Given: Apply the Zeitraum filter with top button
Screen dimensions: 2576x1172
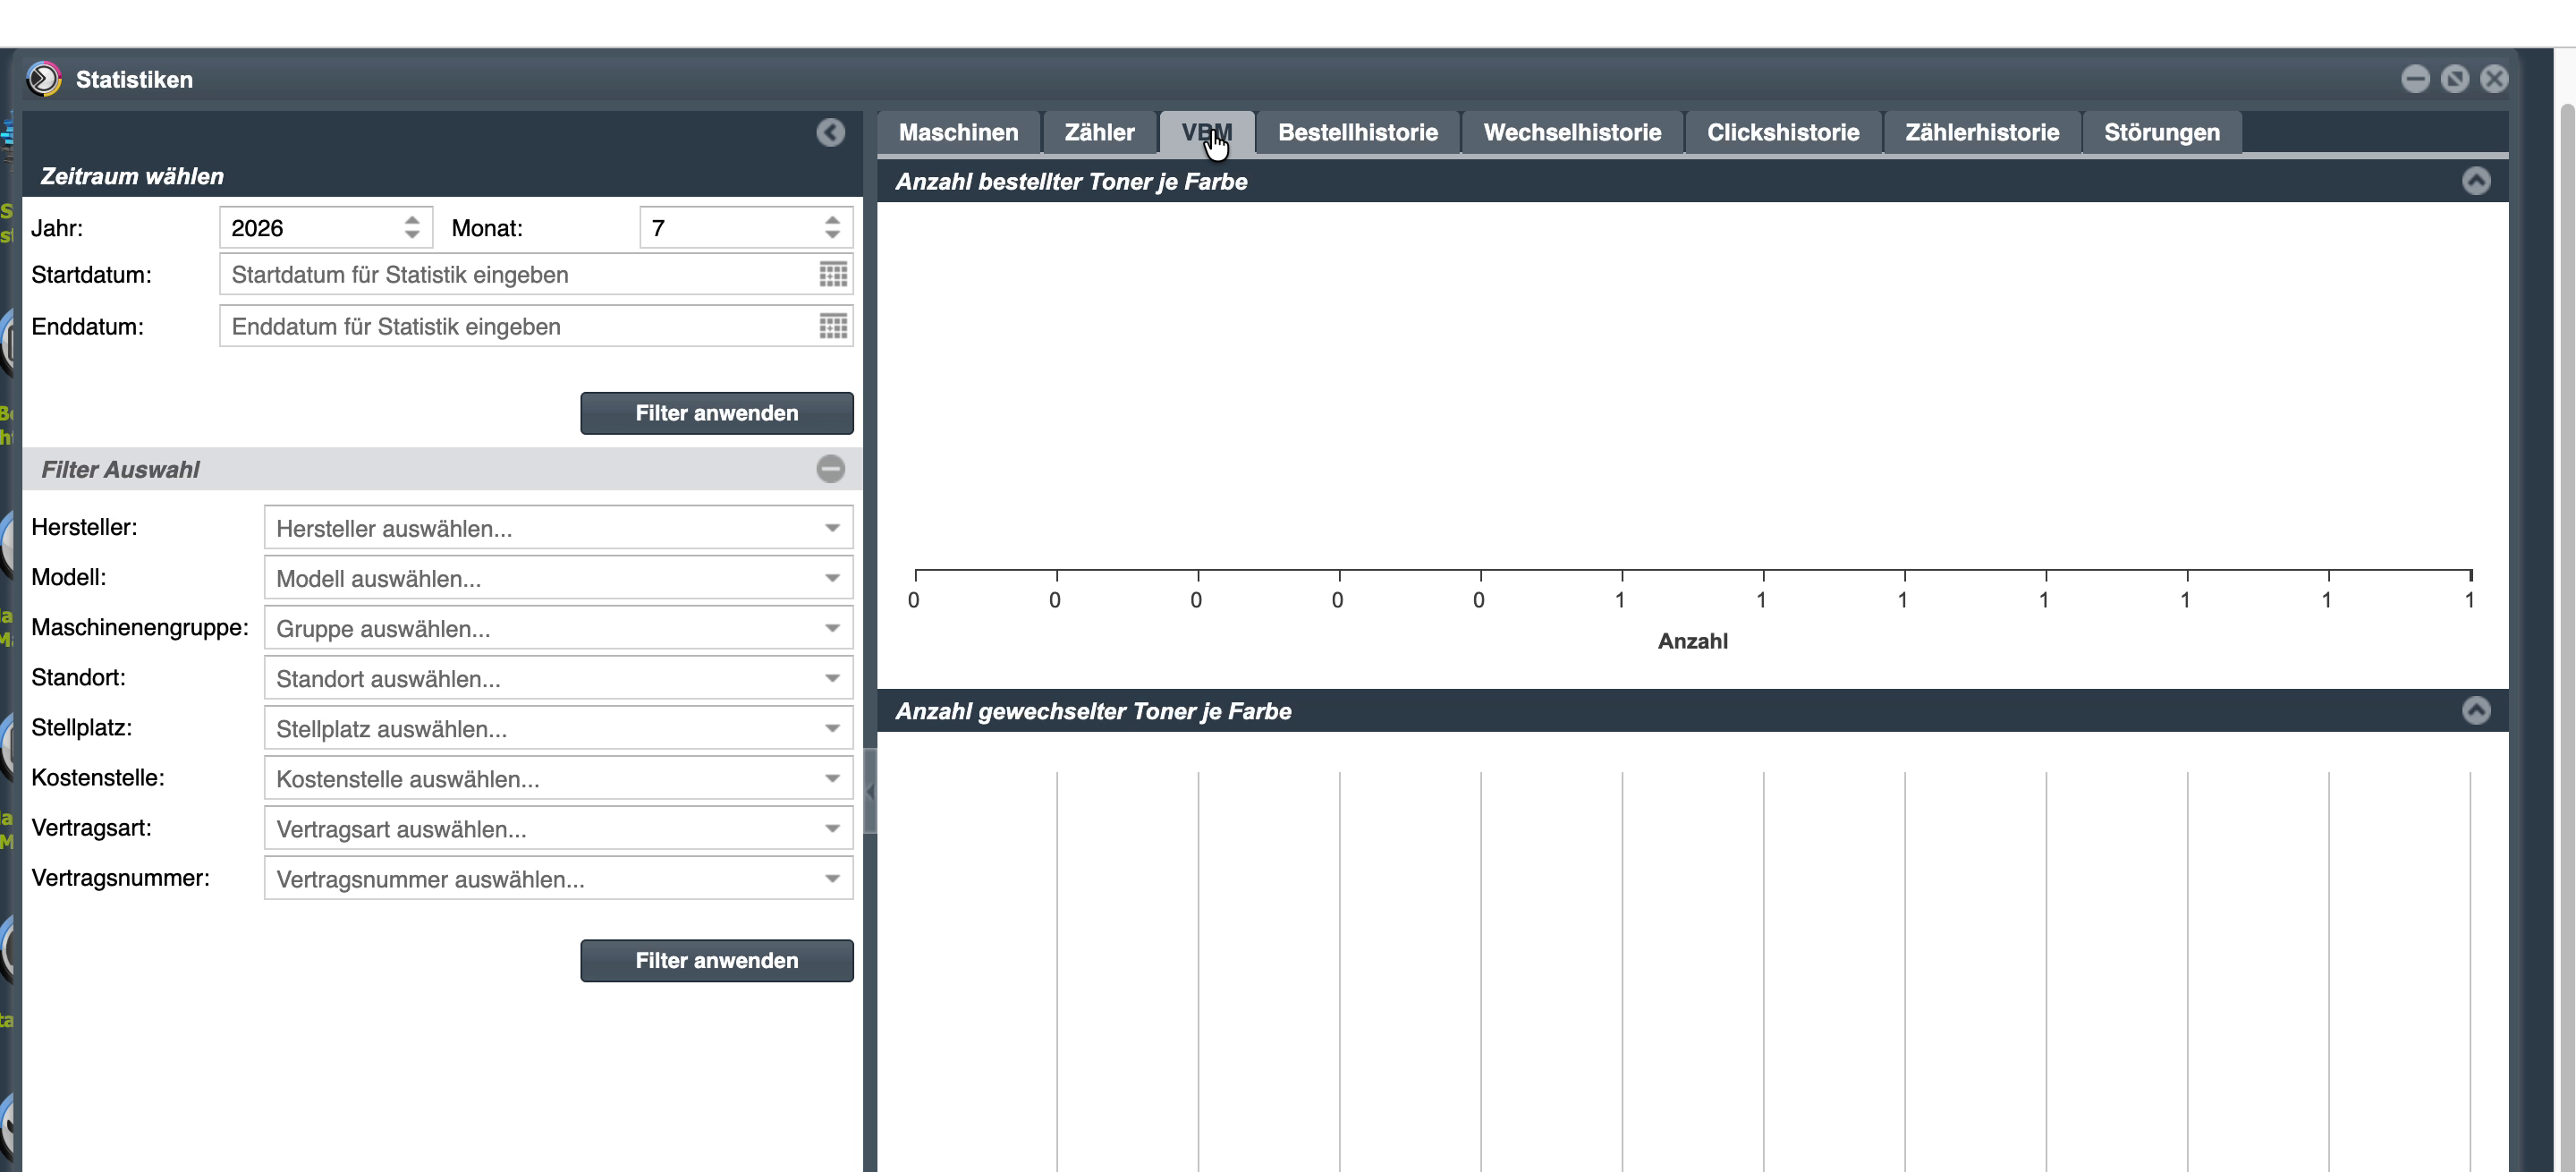Looking at the screenshot, I should click(x=716, y=413).
